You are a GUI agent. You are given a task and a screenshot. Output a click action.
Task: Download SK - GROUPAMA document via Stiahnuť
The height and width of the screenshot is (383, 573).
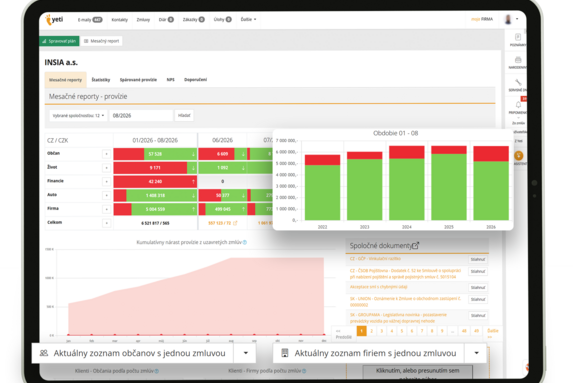click(478, 315)
